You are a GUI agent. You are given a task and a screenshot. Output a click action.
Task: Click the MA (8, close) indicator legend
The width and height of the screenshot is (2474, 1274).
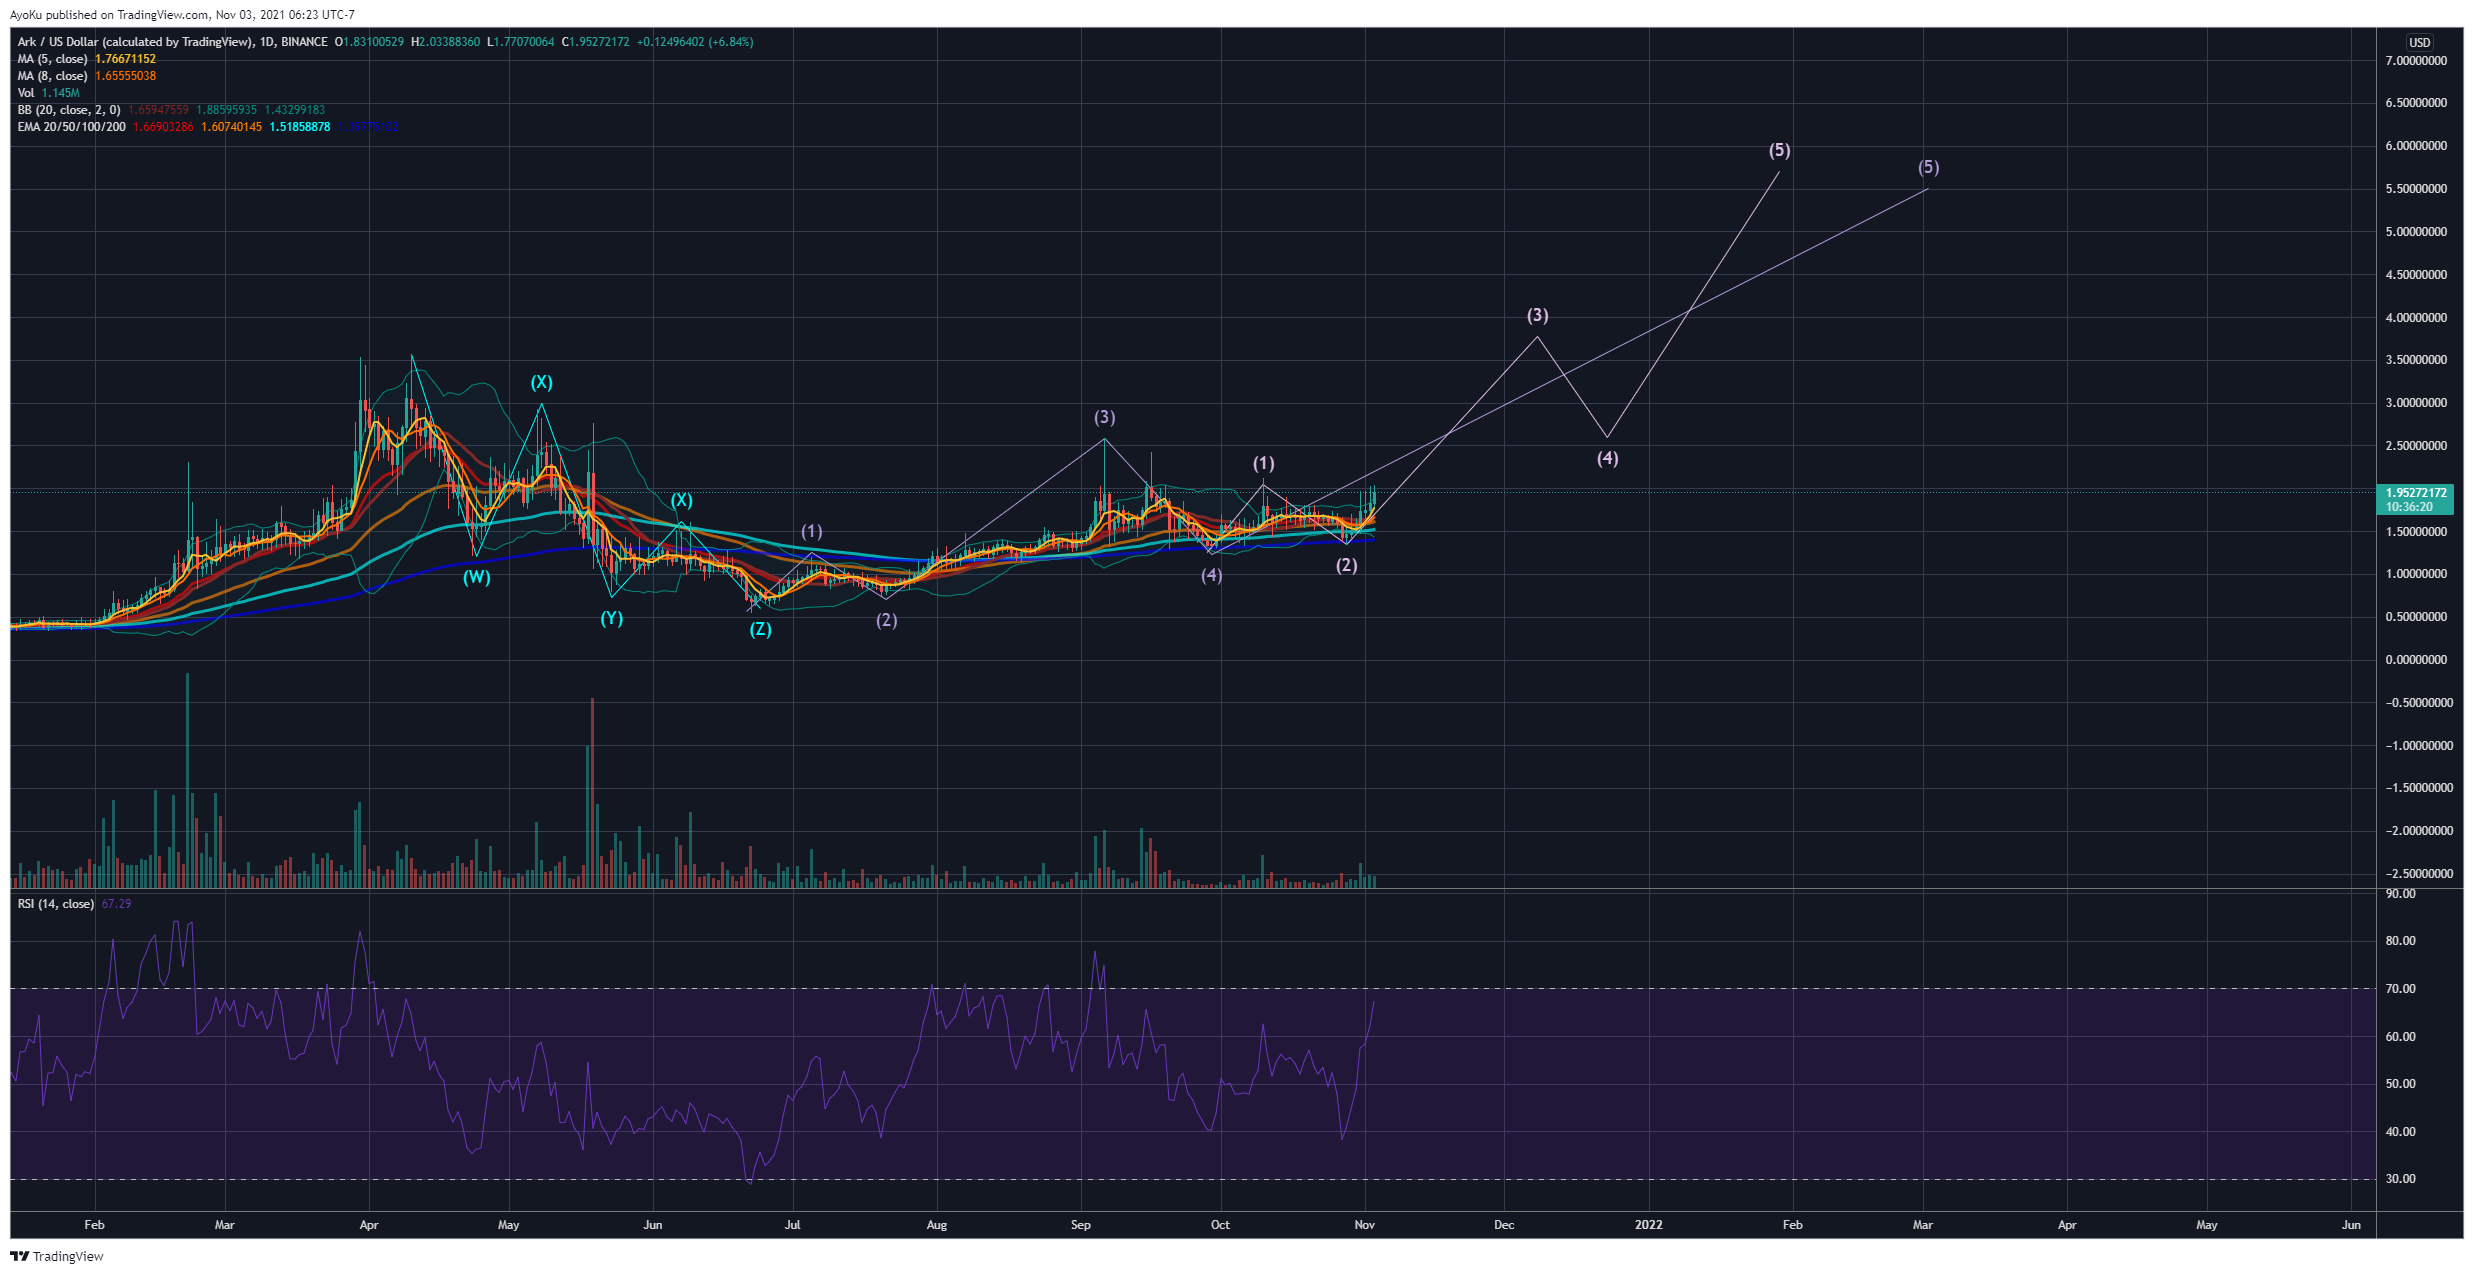click(53, 76)
